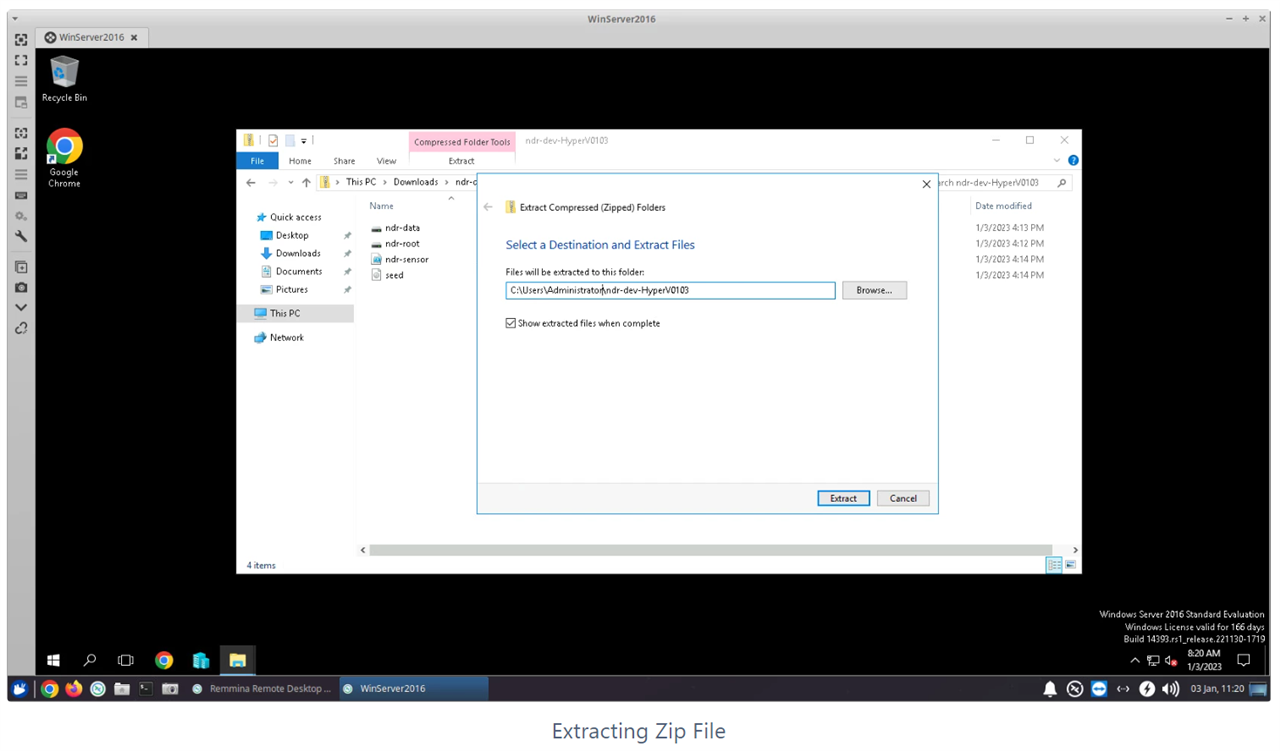This screenshot has height=751, width=1280.
Task: Toggle Remmina grab keyboard events icon
Action: pyautogui.click(x=21, y=195)
